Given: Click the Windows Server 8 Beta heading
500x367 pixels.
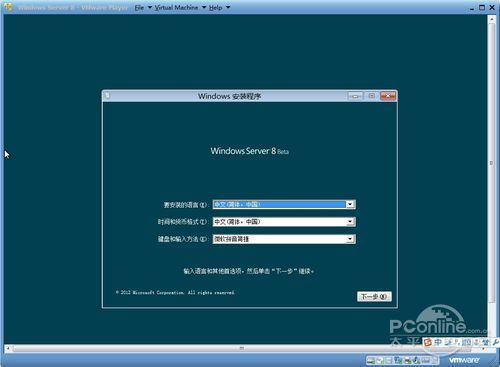Looking at the screenshot, I should tap(249, 151).
